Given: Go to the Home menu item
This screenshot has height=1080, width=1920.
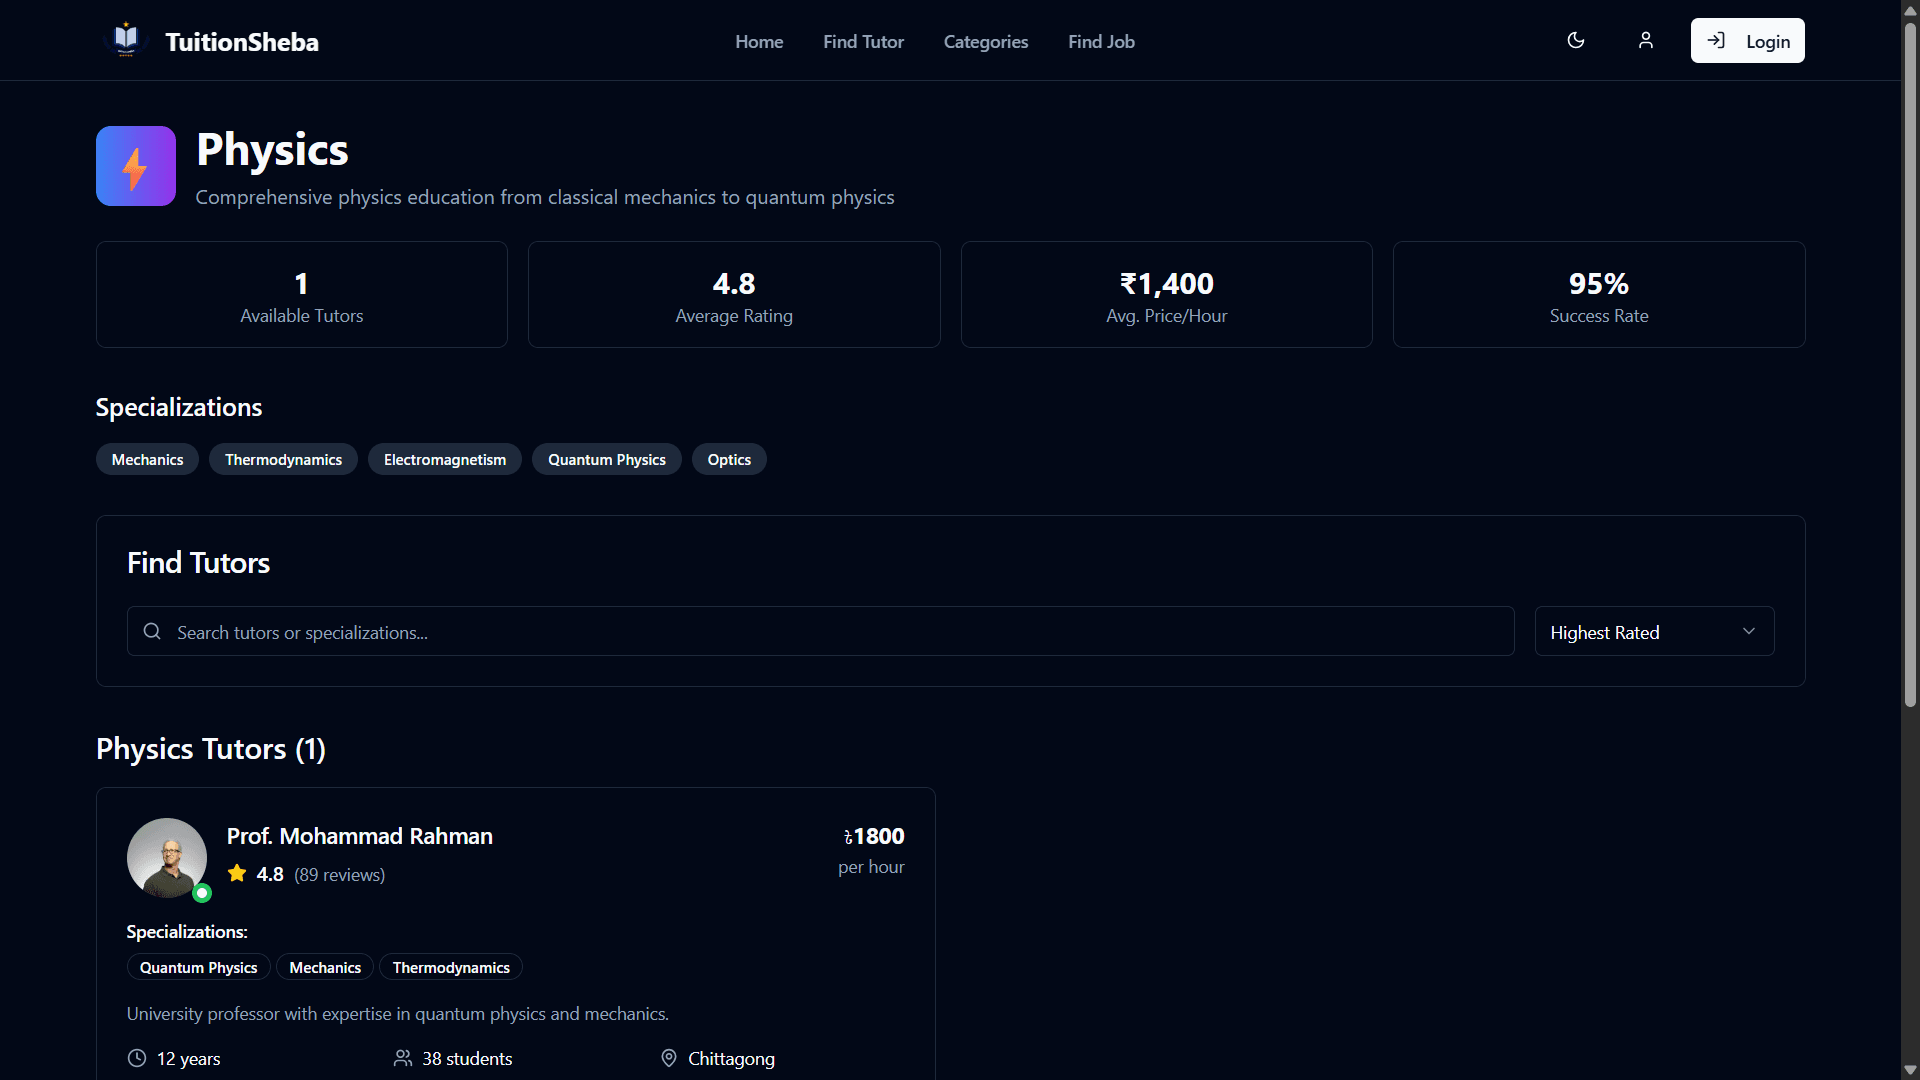Looking at the screenshot, I should [x=759, y=42].
